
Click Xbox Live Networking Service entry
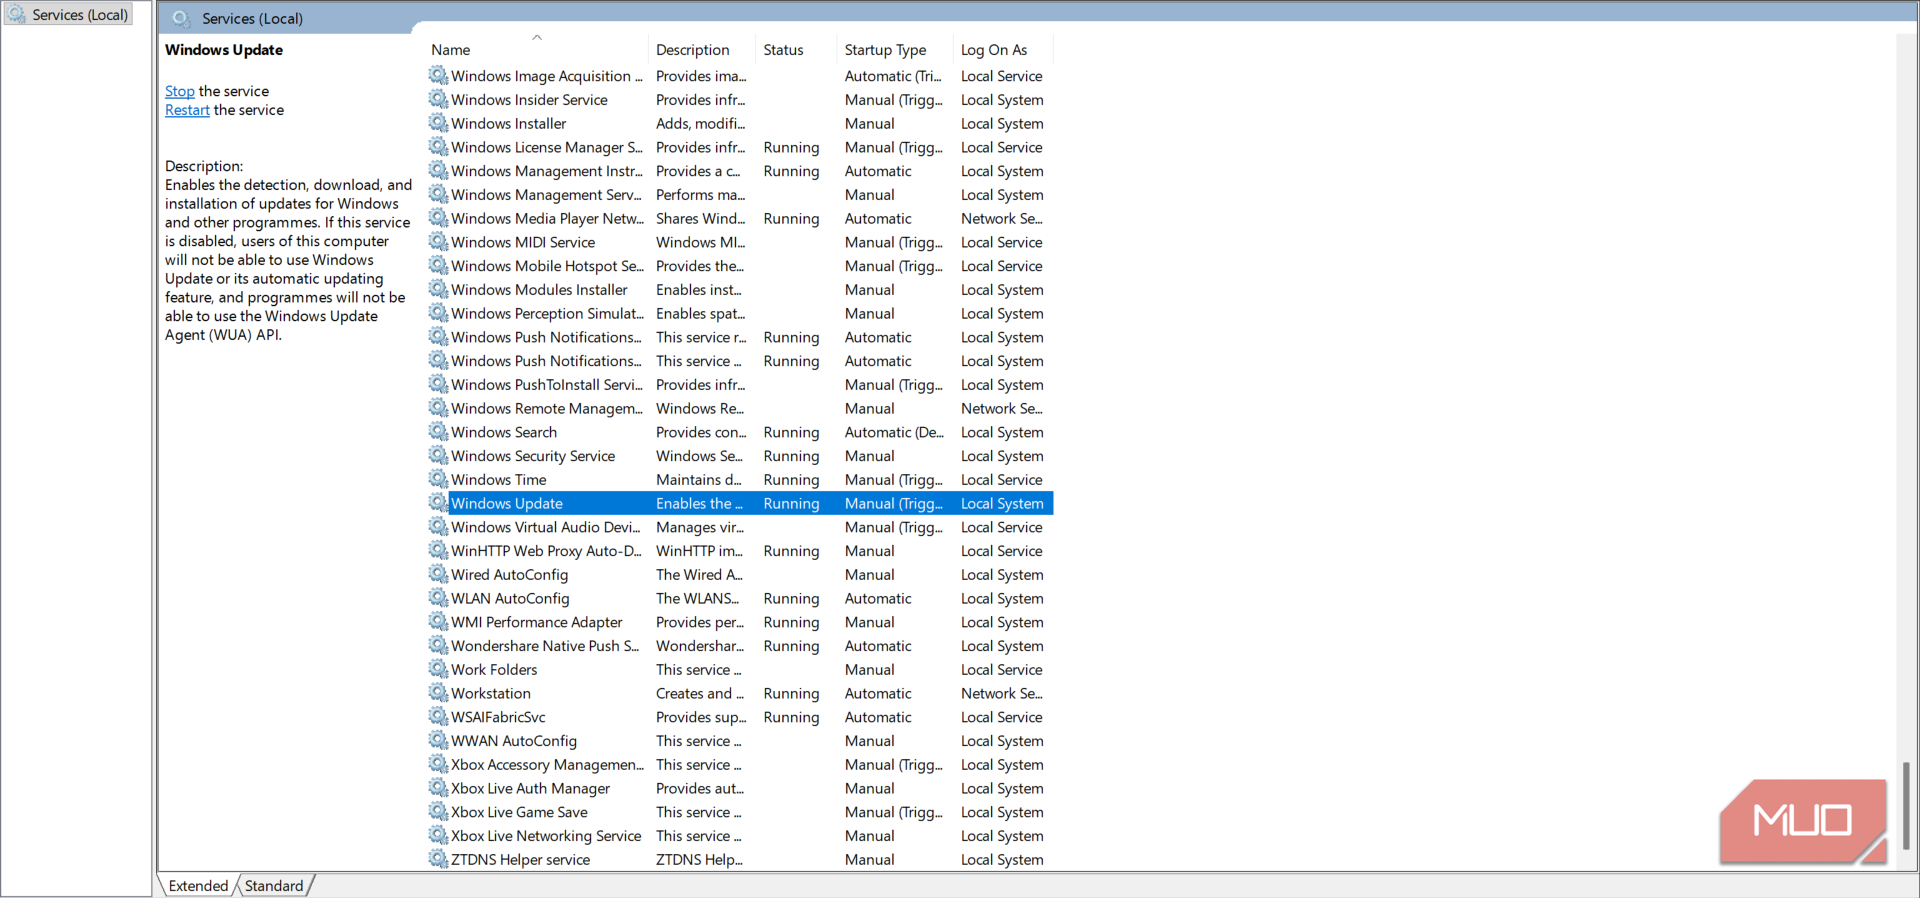[546, 836]
